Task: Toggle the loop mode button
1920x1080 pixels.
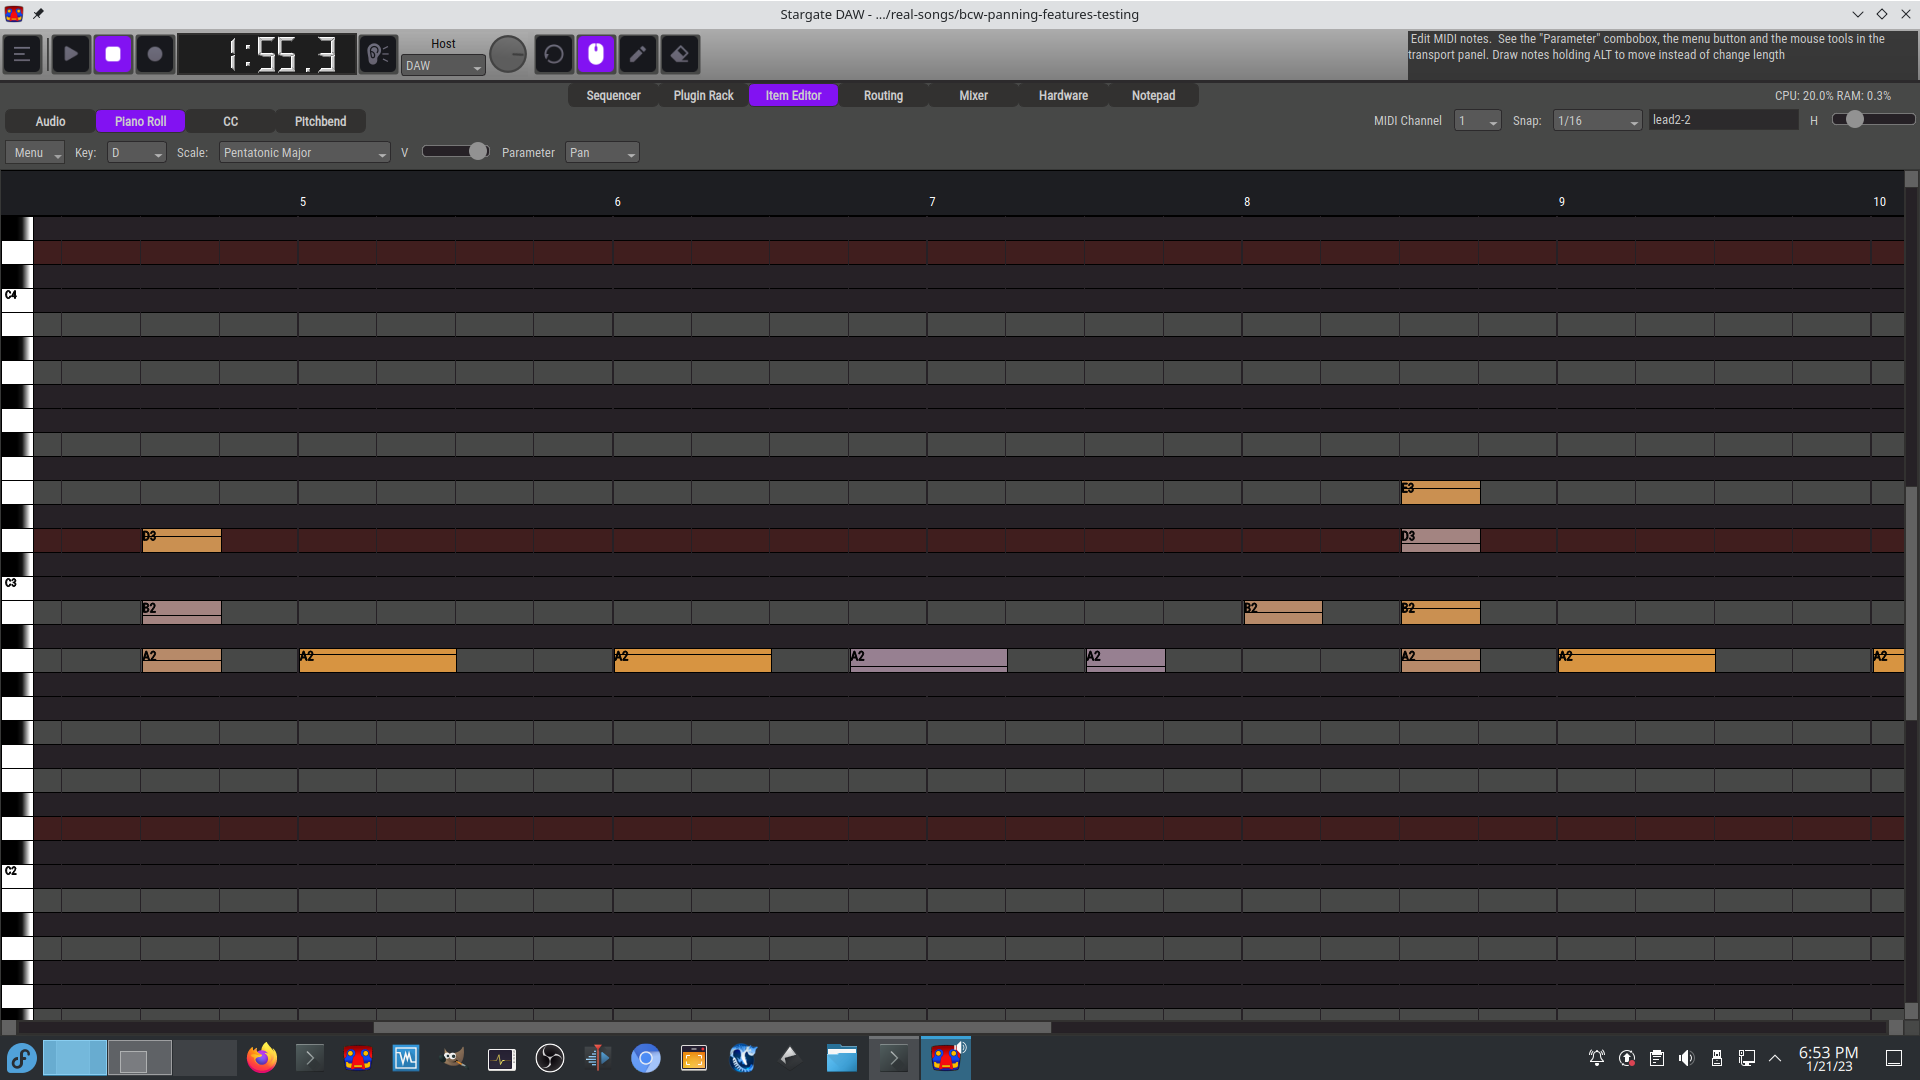Action: [x=554, y=54]
